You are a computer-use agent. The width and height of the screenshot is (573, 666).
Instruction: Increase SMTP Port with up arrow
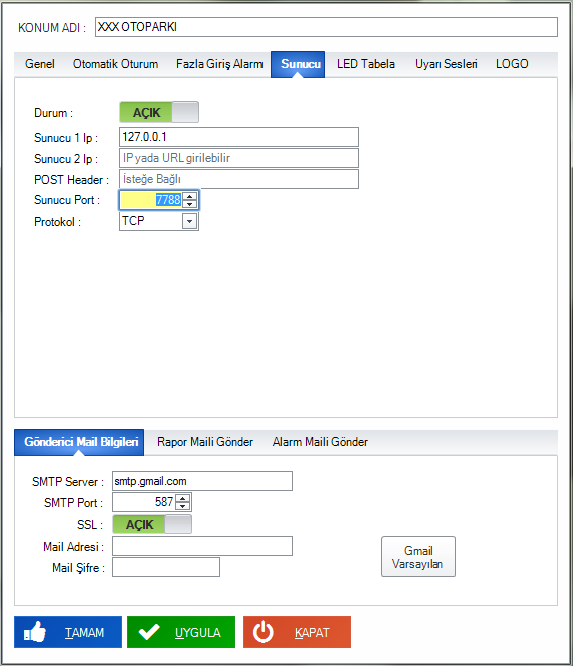click(x=183, y=499)
